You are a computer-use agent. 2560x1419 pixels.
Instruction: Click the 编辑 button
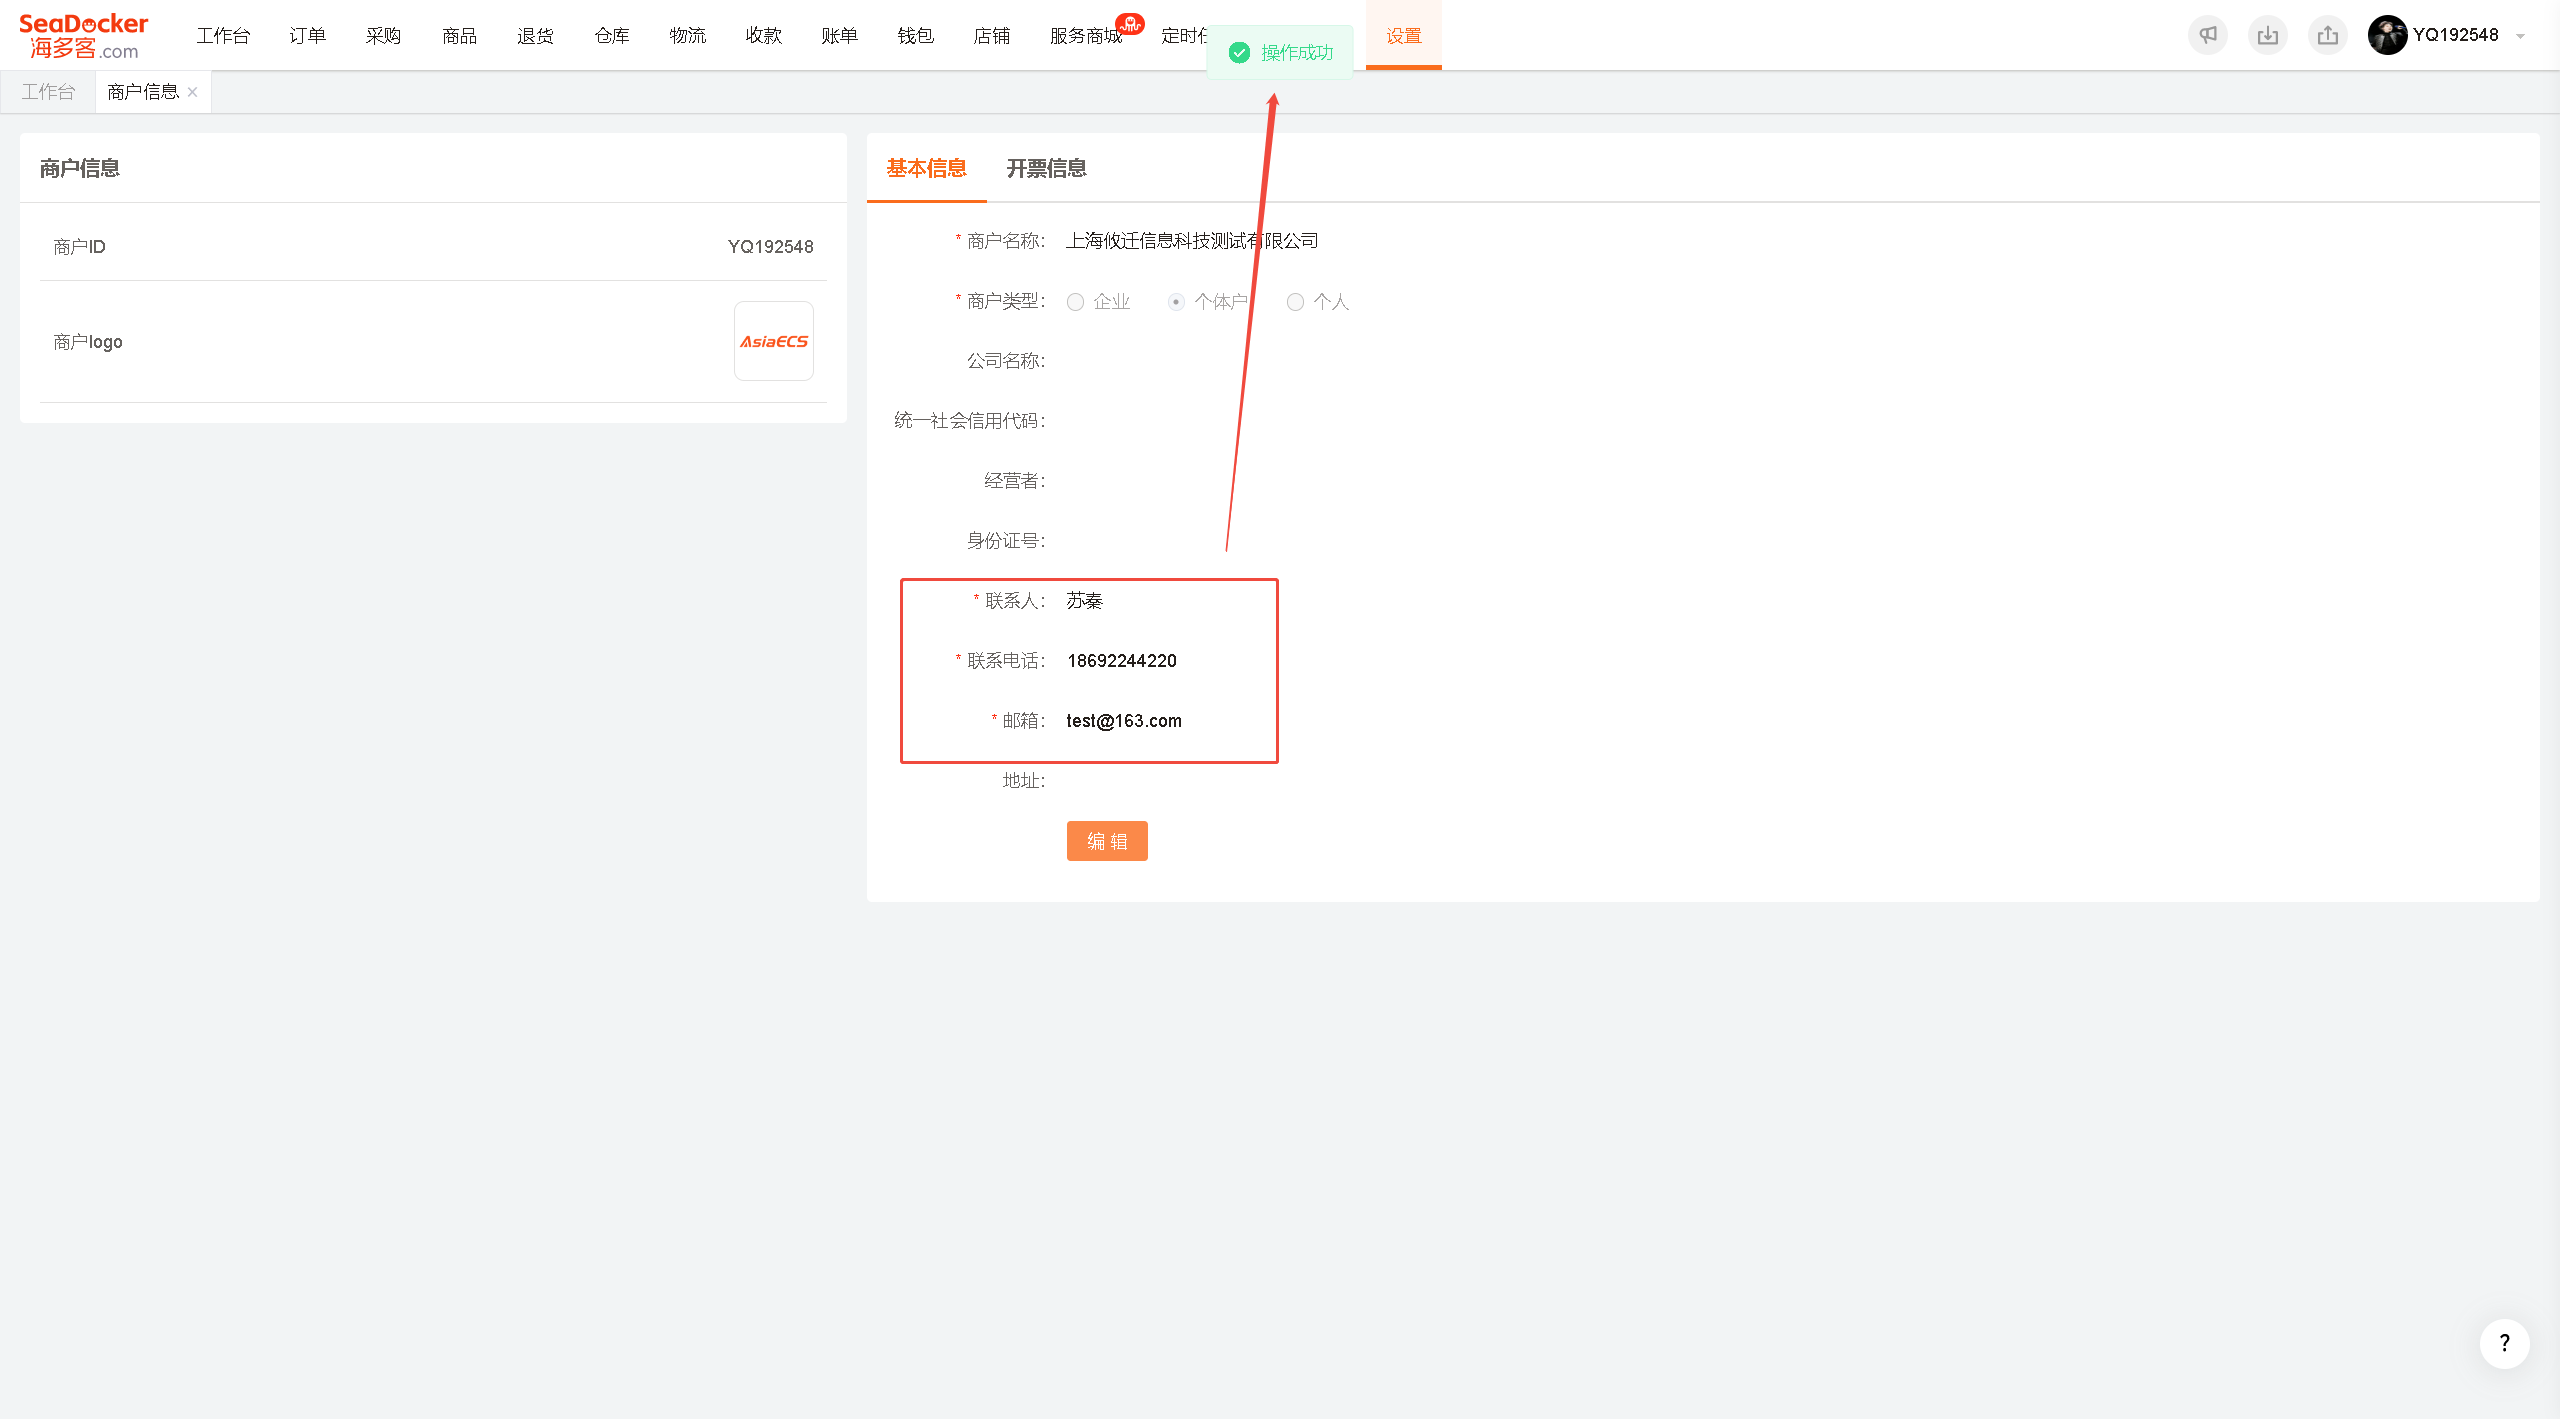(1107, 841)
